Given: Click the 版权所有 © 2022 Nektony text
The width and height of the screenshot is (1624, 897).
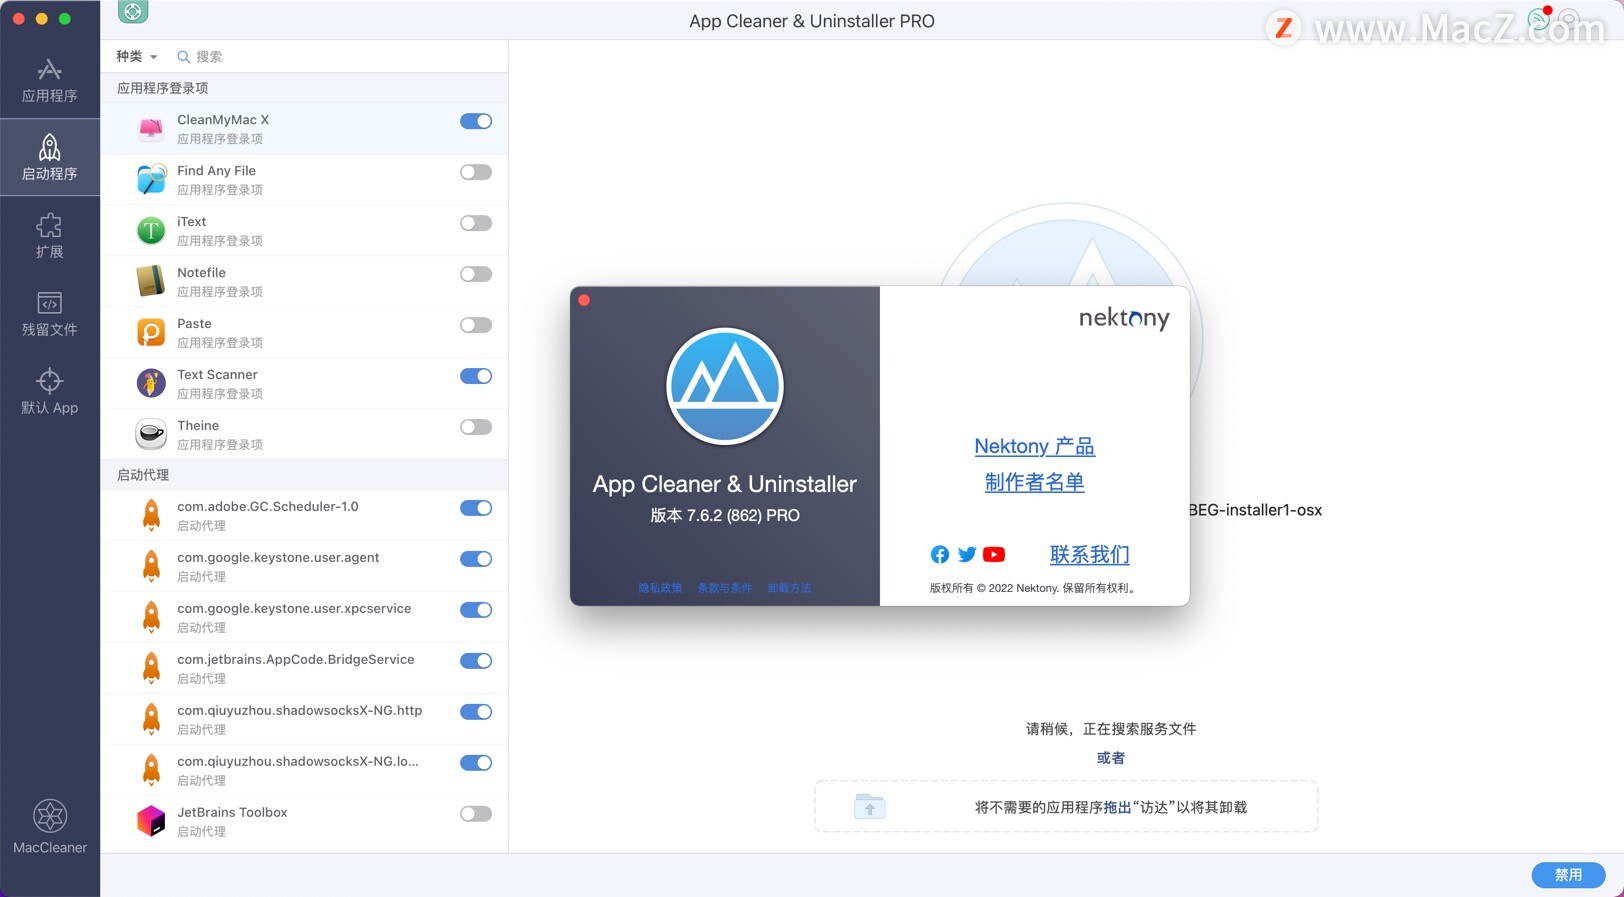Looking at the screenshot, I should point(1034,588).
